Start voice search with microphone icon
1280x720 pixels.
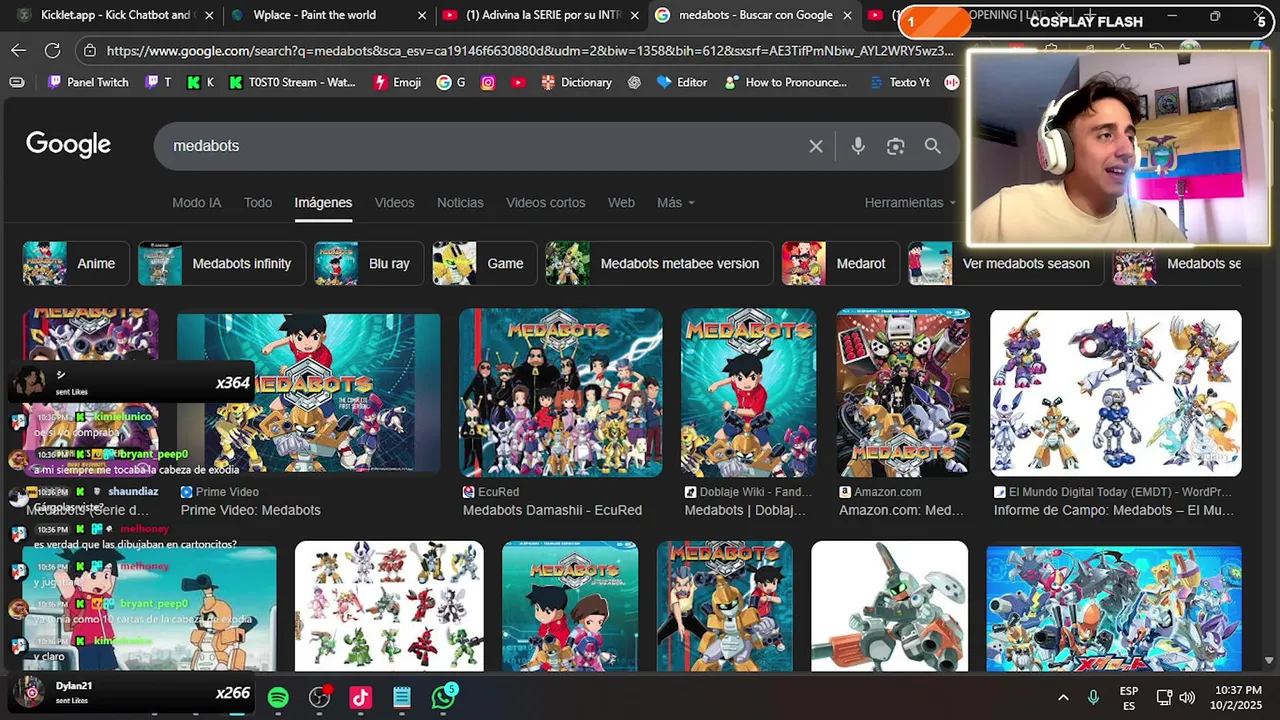pos(858,146)
